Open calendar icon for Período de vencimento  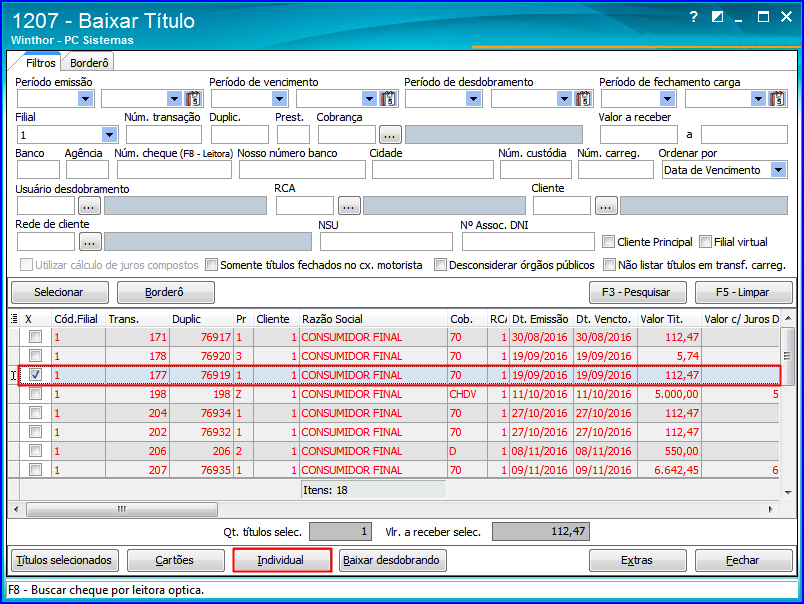(x=388, y=98)
